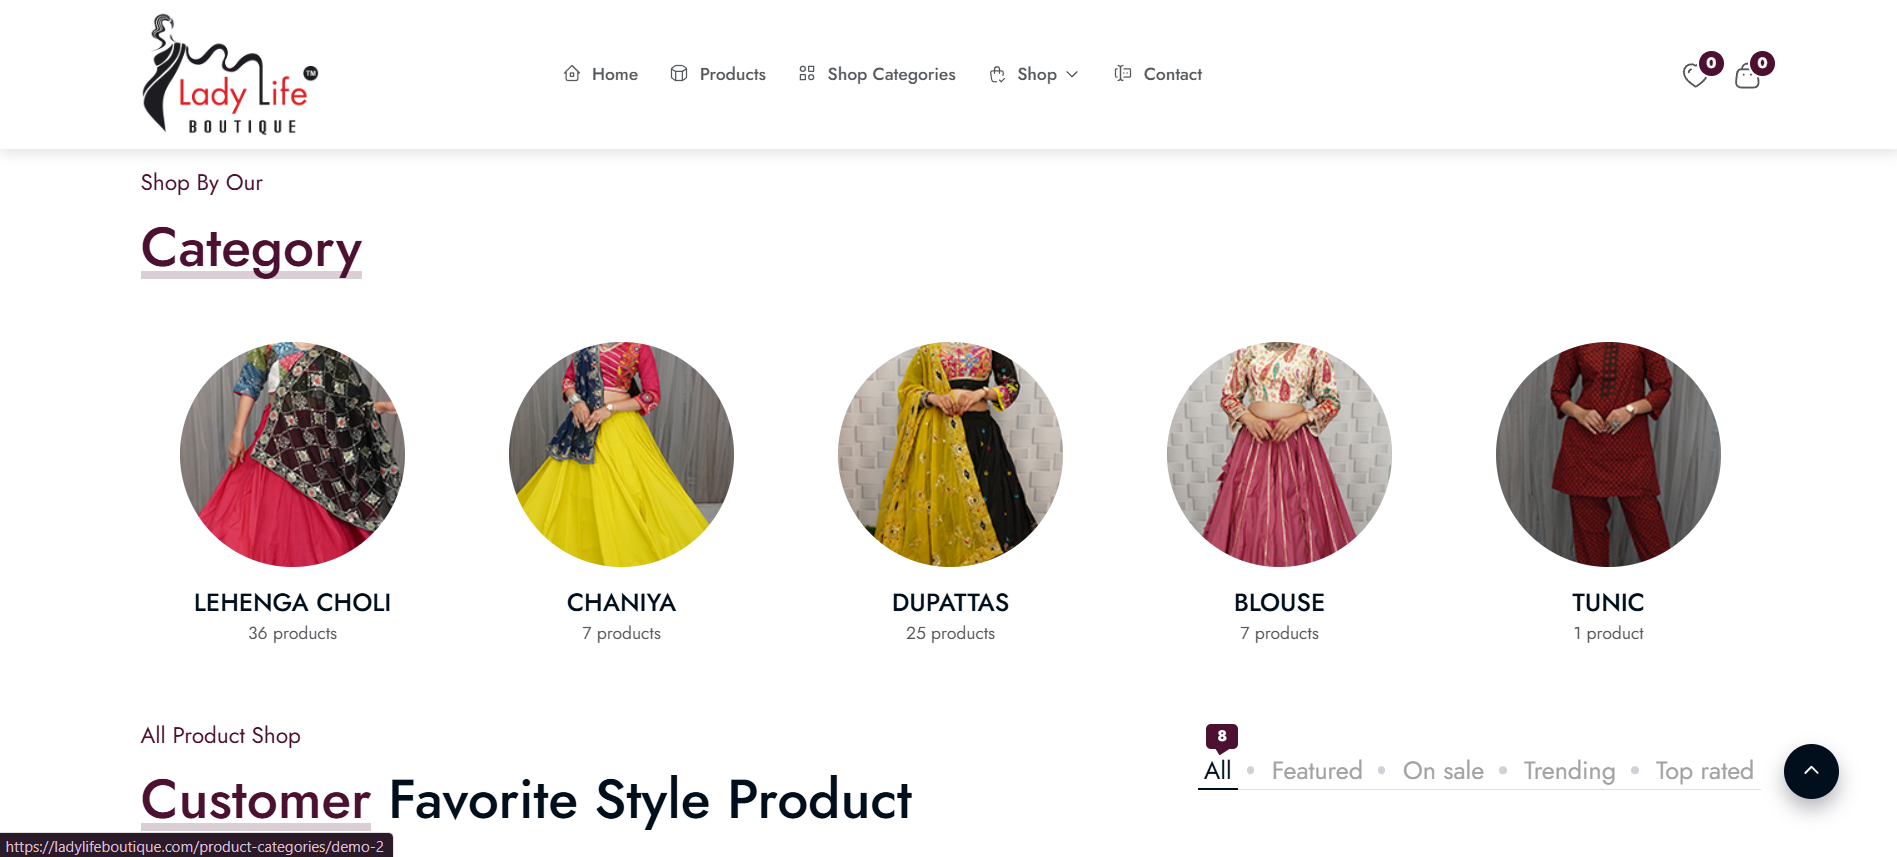Select the Top rated tab
Viewport: 1897px width, 857px height.
click(x=1704, y=771)
